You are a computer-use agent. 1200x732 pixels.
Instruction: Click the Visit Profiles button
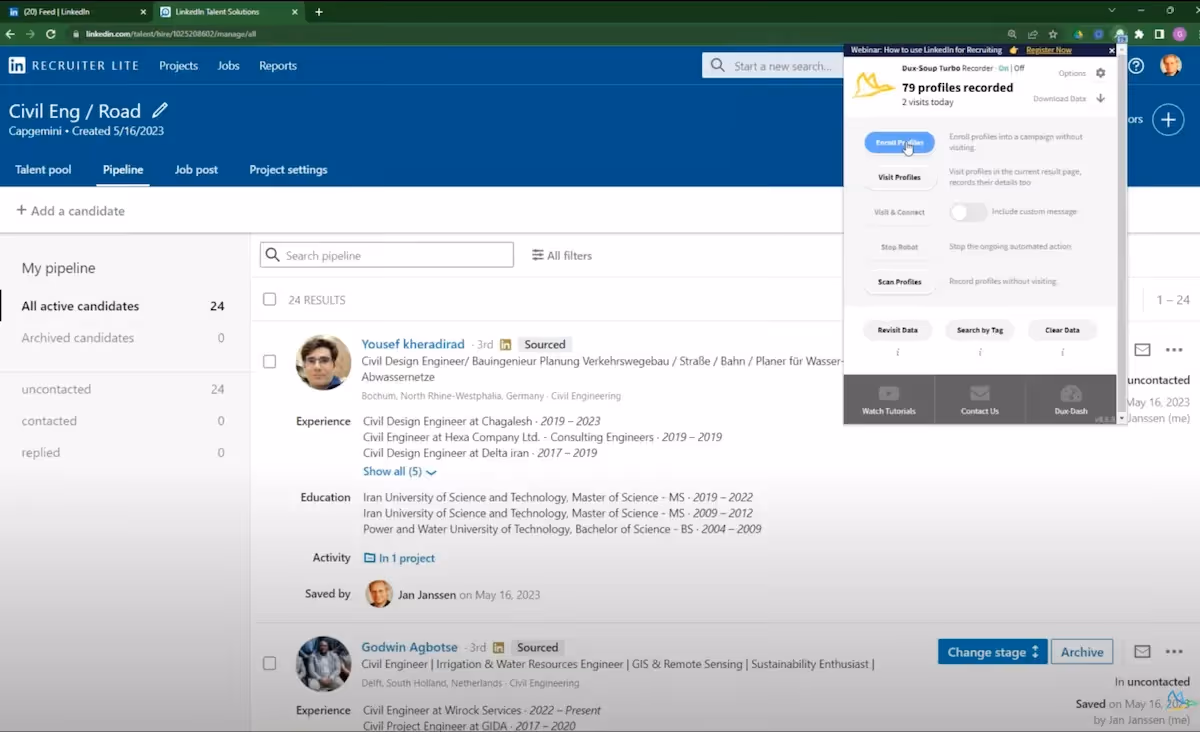point(899,177)
